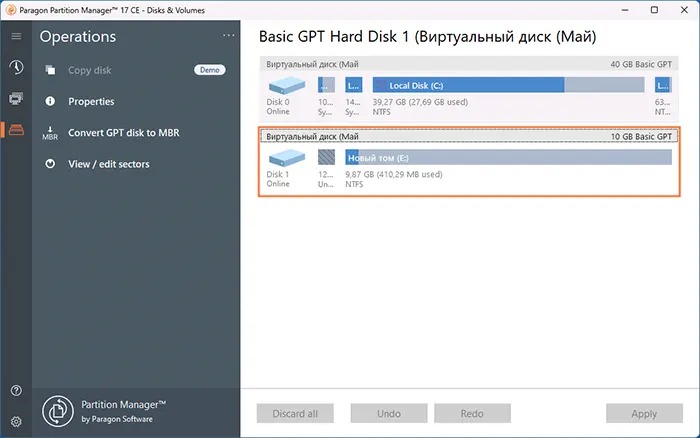
Task: Select the Disk 1 drive icon
Action: (x=287, y=158)
